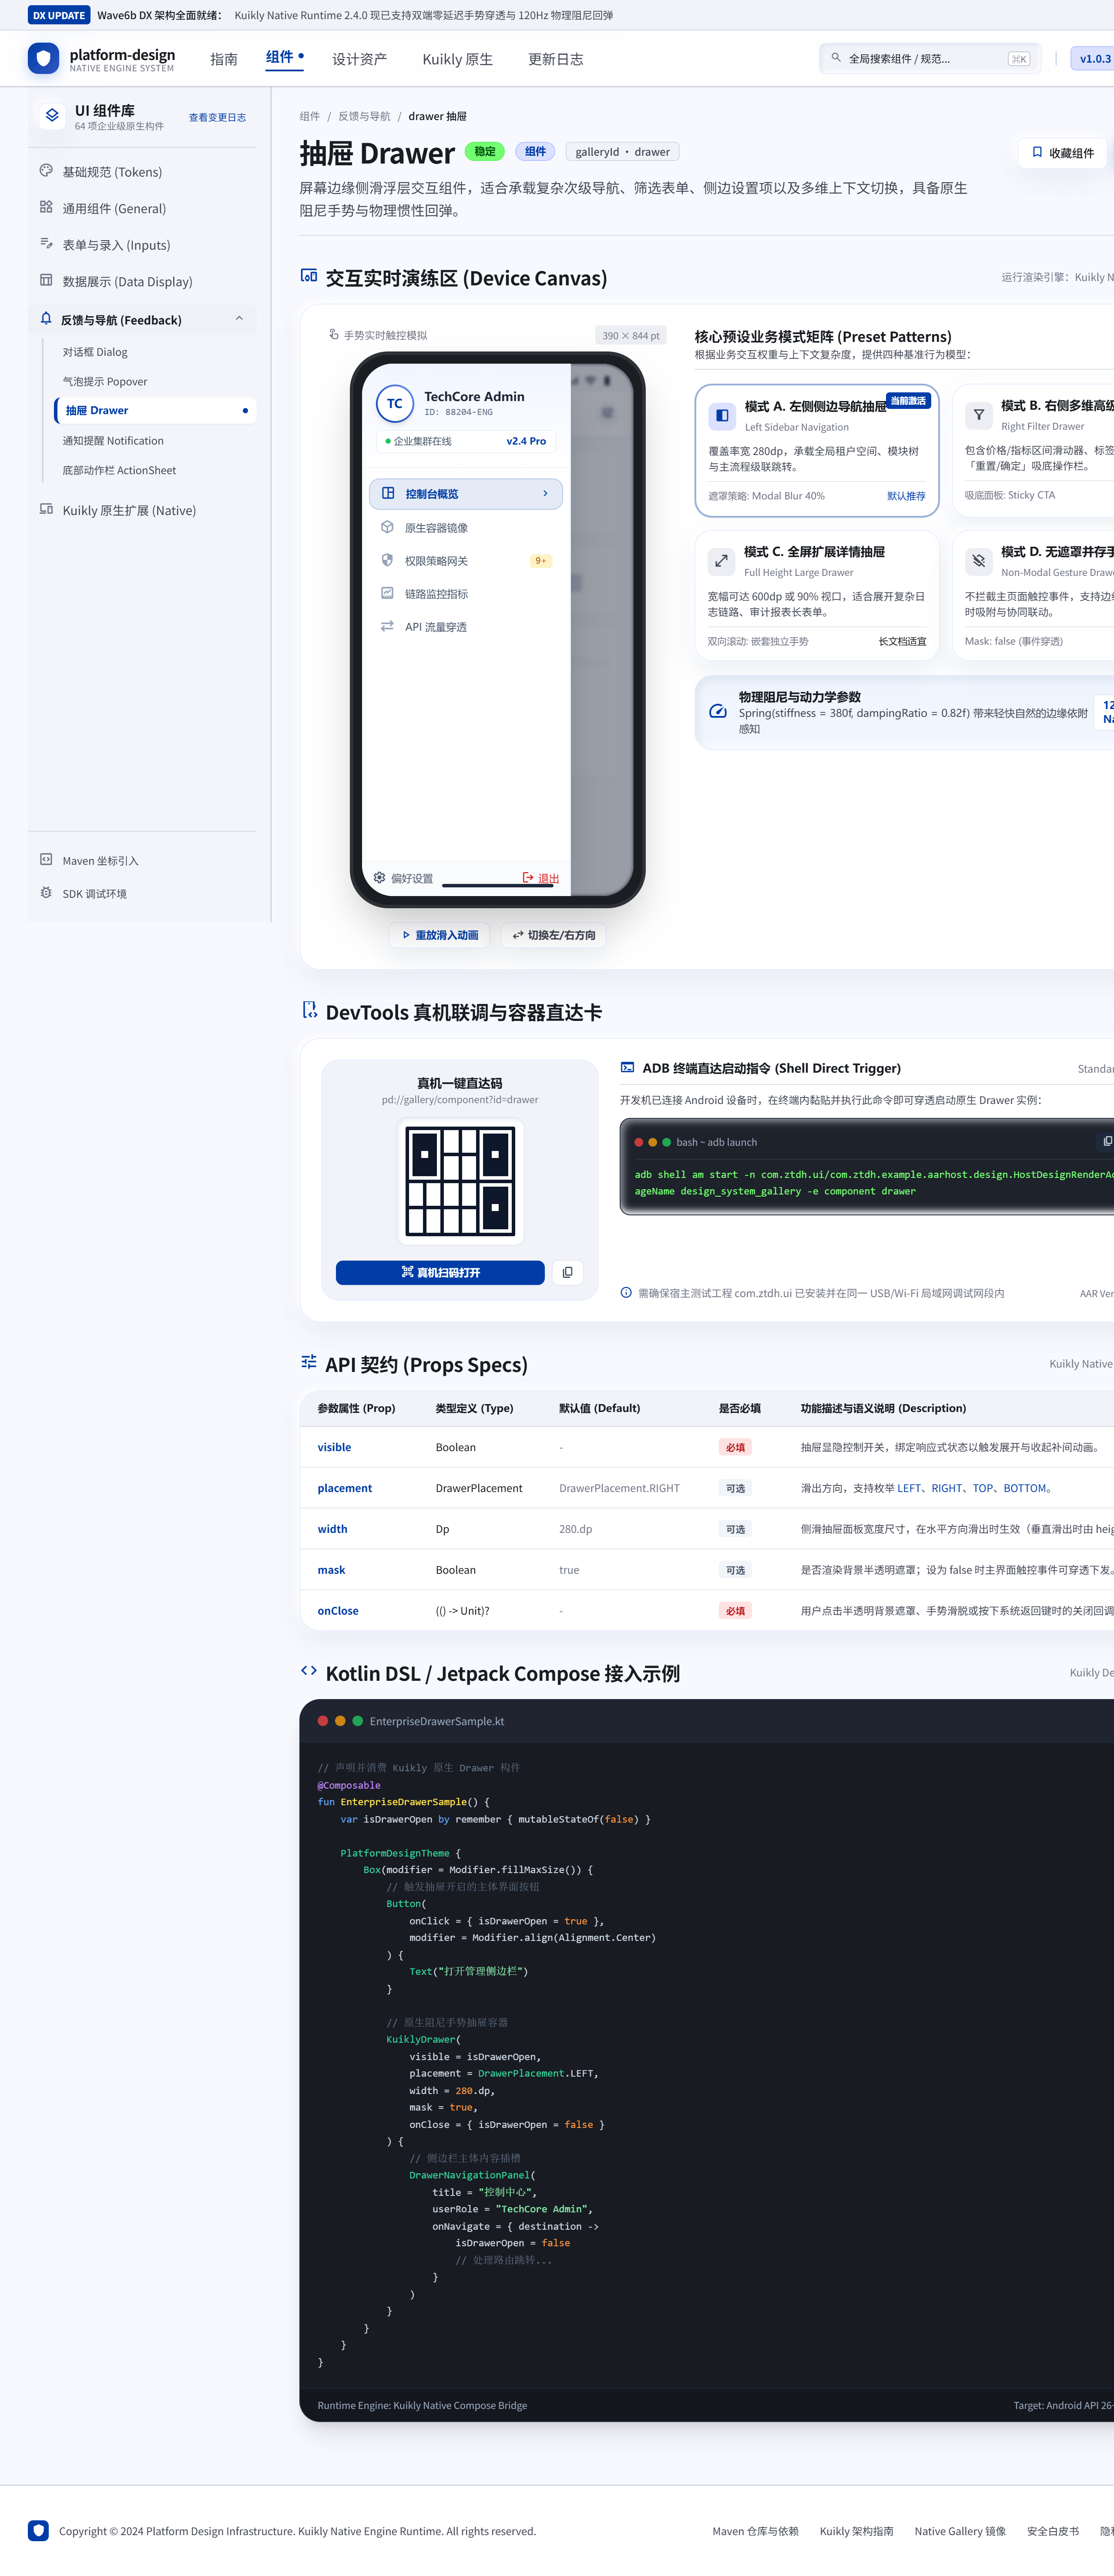Click the 退出 logout link in phone
The image size is (1114, 2576).
(x=541, y=878)
